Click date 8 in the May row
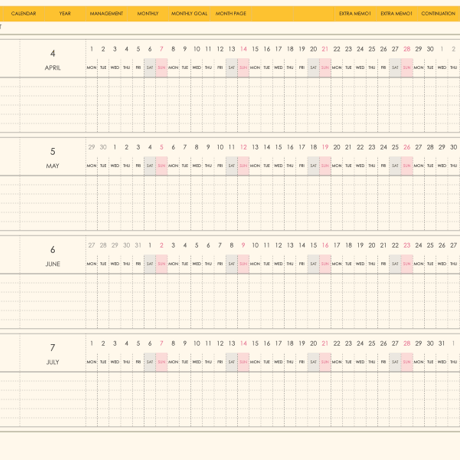The image size is (460, 460). tap(196, 147)
